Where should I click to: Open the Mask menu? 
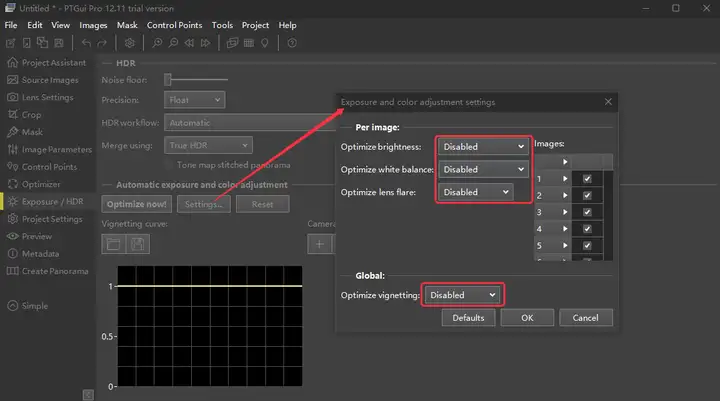[127, 25]
